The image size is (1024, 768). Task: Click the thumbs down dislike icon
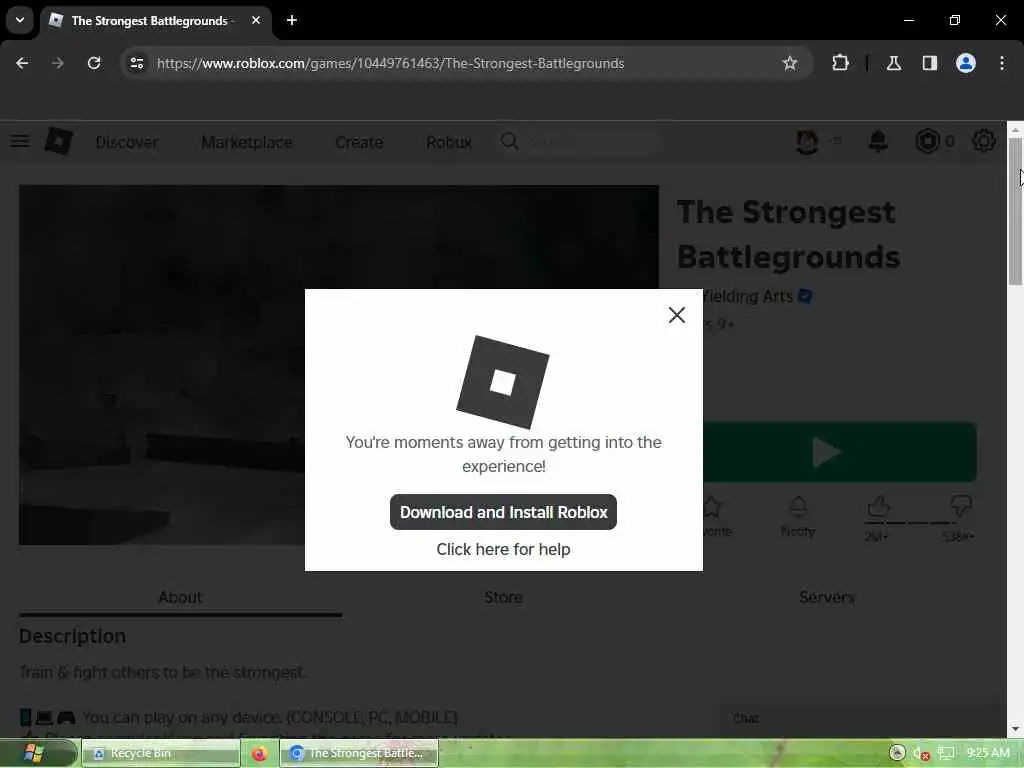pyautogui.click(x=961, y=507)
